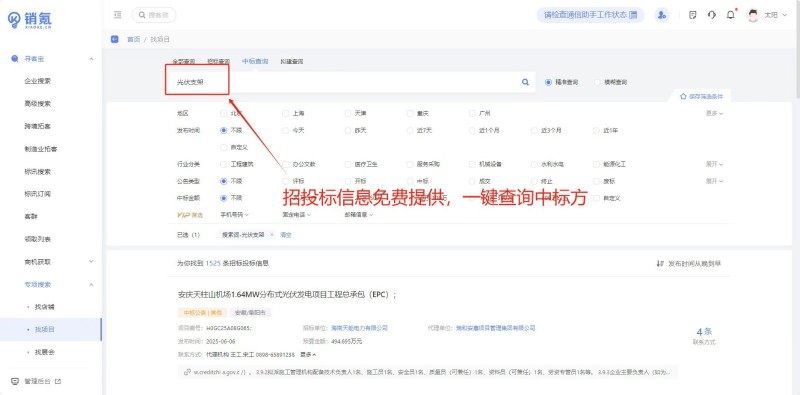Click the 销氪 logo in sidebar
This screenshot has width=800, height=395.
click(x=30, y=19)
